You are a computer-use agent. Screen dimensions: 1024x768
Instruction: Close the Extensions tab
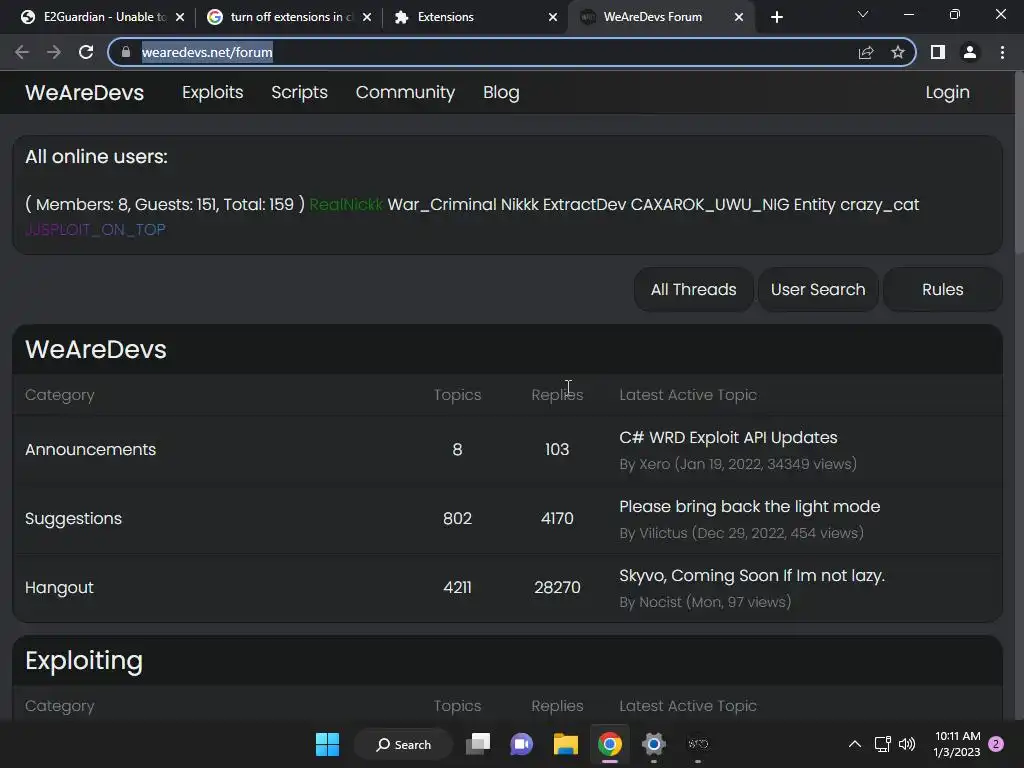(x=553, y=17)
